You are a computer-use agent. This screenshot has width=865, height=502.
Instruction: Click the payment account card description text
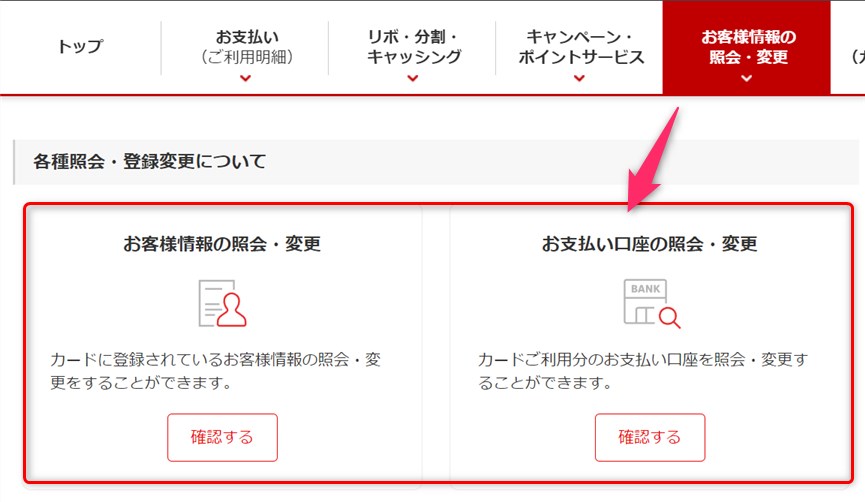(643, 371)
